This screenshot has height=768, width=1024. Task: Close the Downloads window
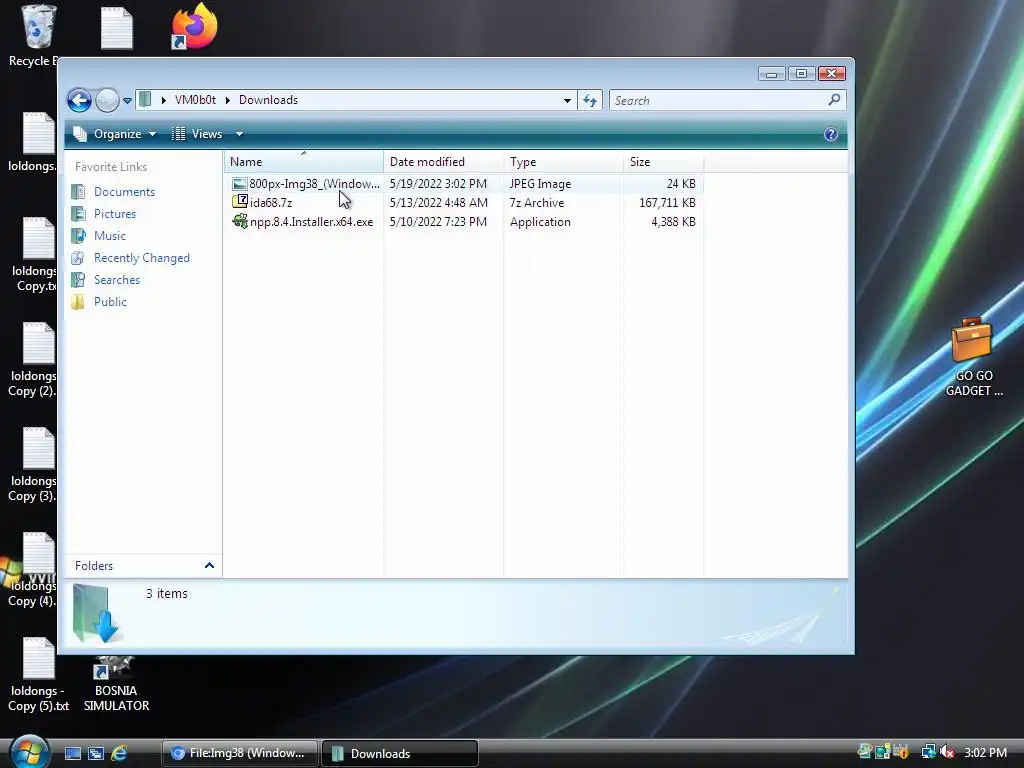pos(831,74)
